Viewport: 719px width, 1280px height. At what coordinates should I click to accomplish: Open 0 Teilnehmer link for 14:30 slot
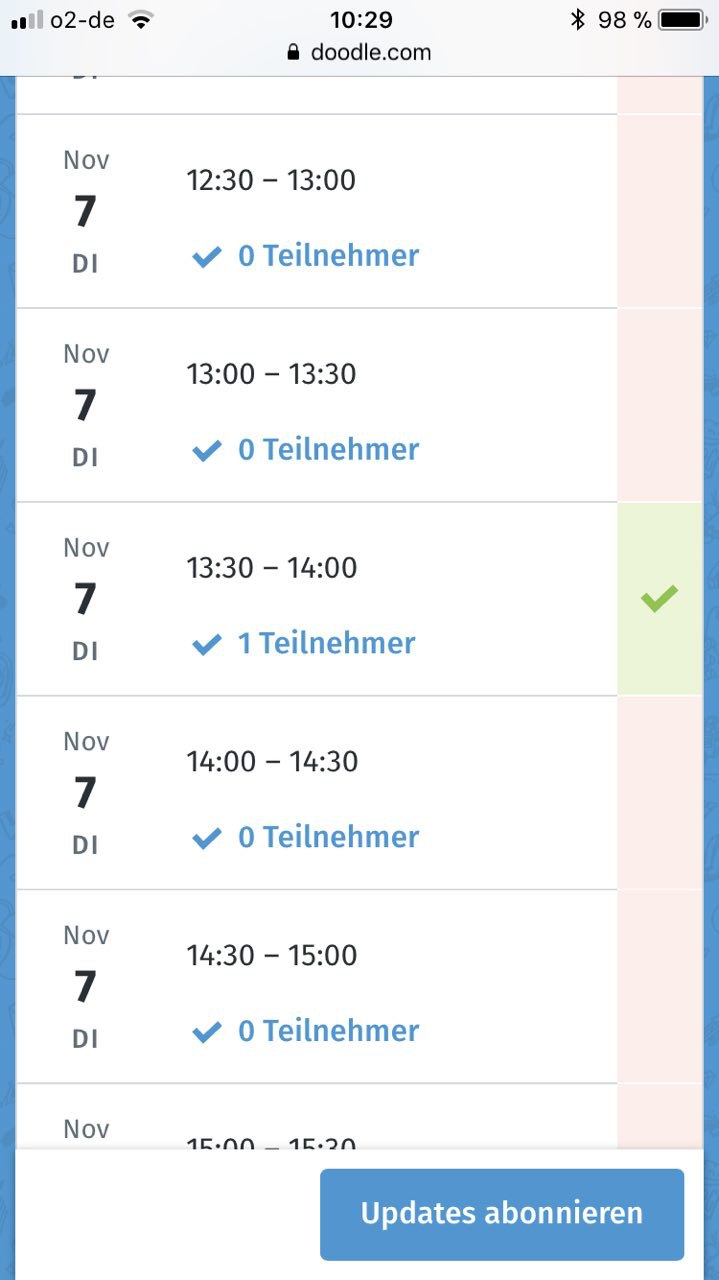tap(328, 1031)
